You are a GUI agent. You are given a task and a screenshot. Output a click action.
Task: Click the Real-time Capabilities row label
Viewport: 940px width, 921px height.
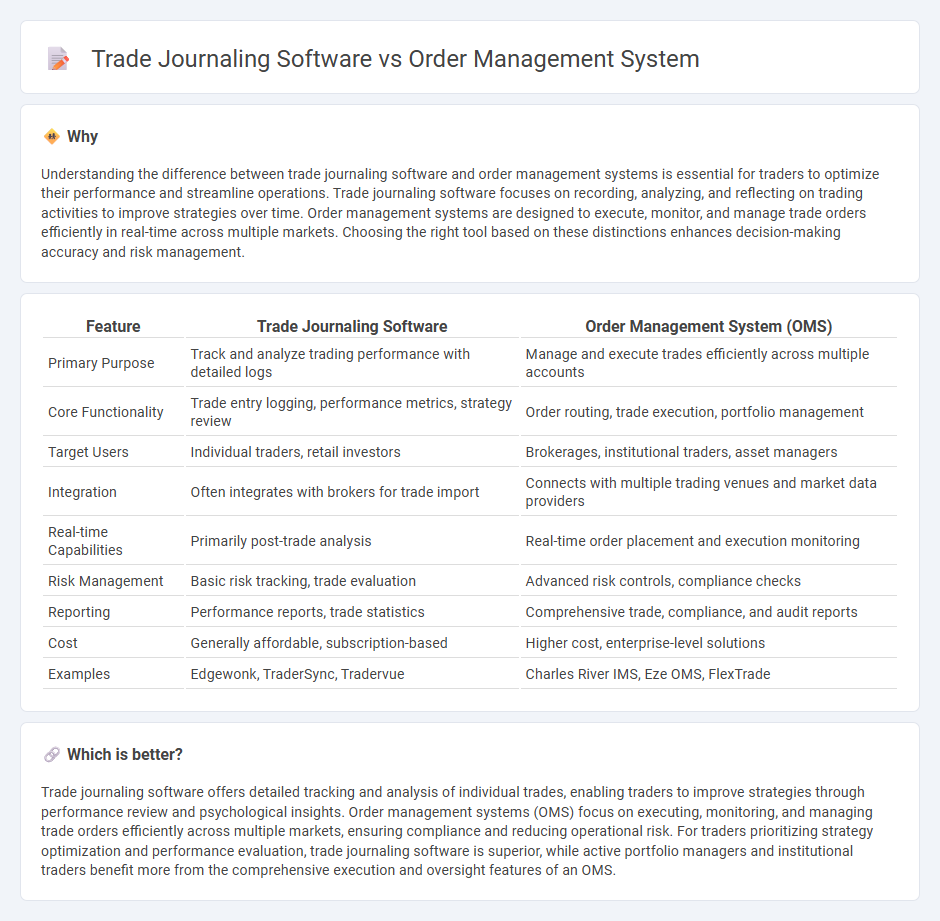point(85,541)
